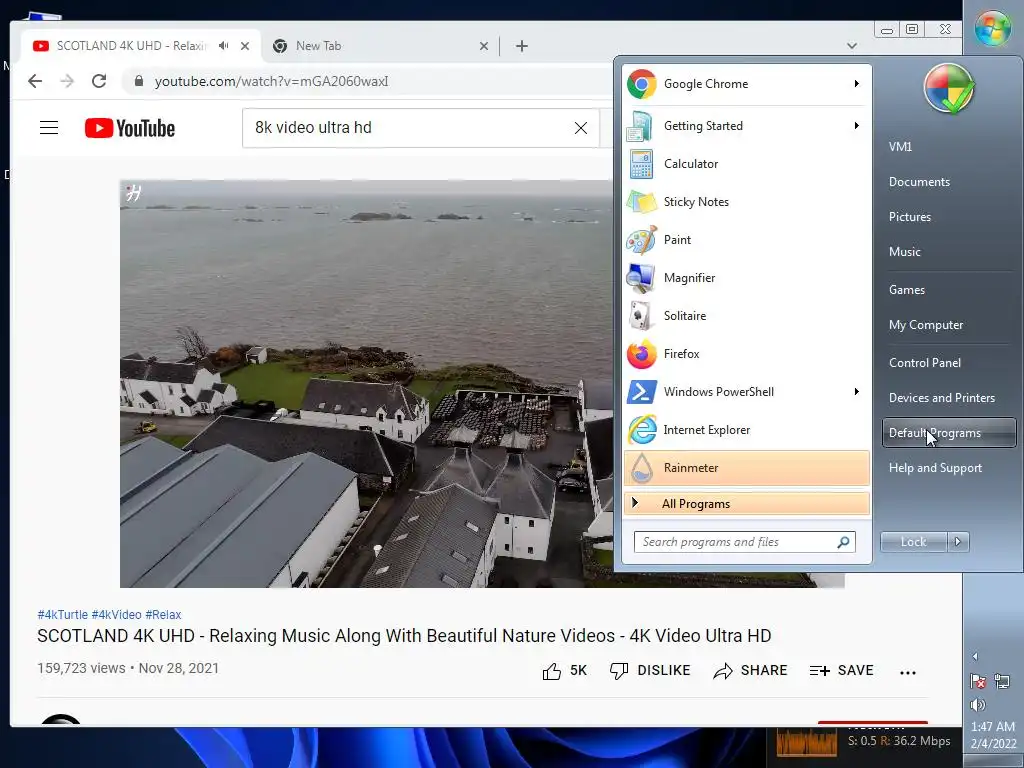Viewport: 1024px width, 768px height.
Task: Click the Windows Start orb
Action: pos(992,28)
